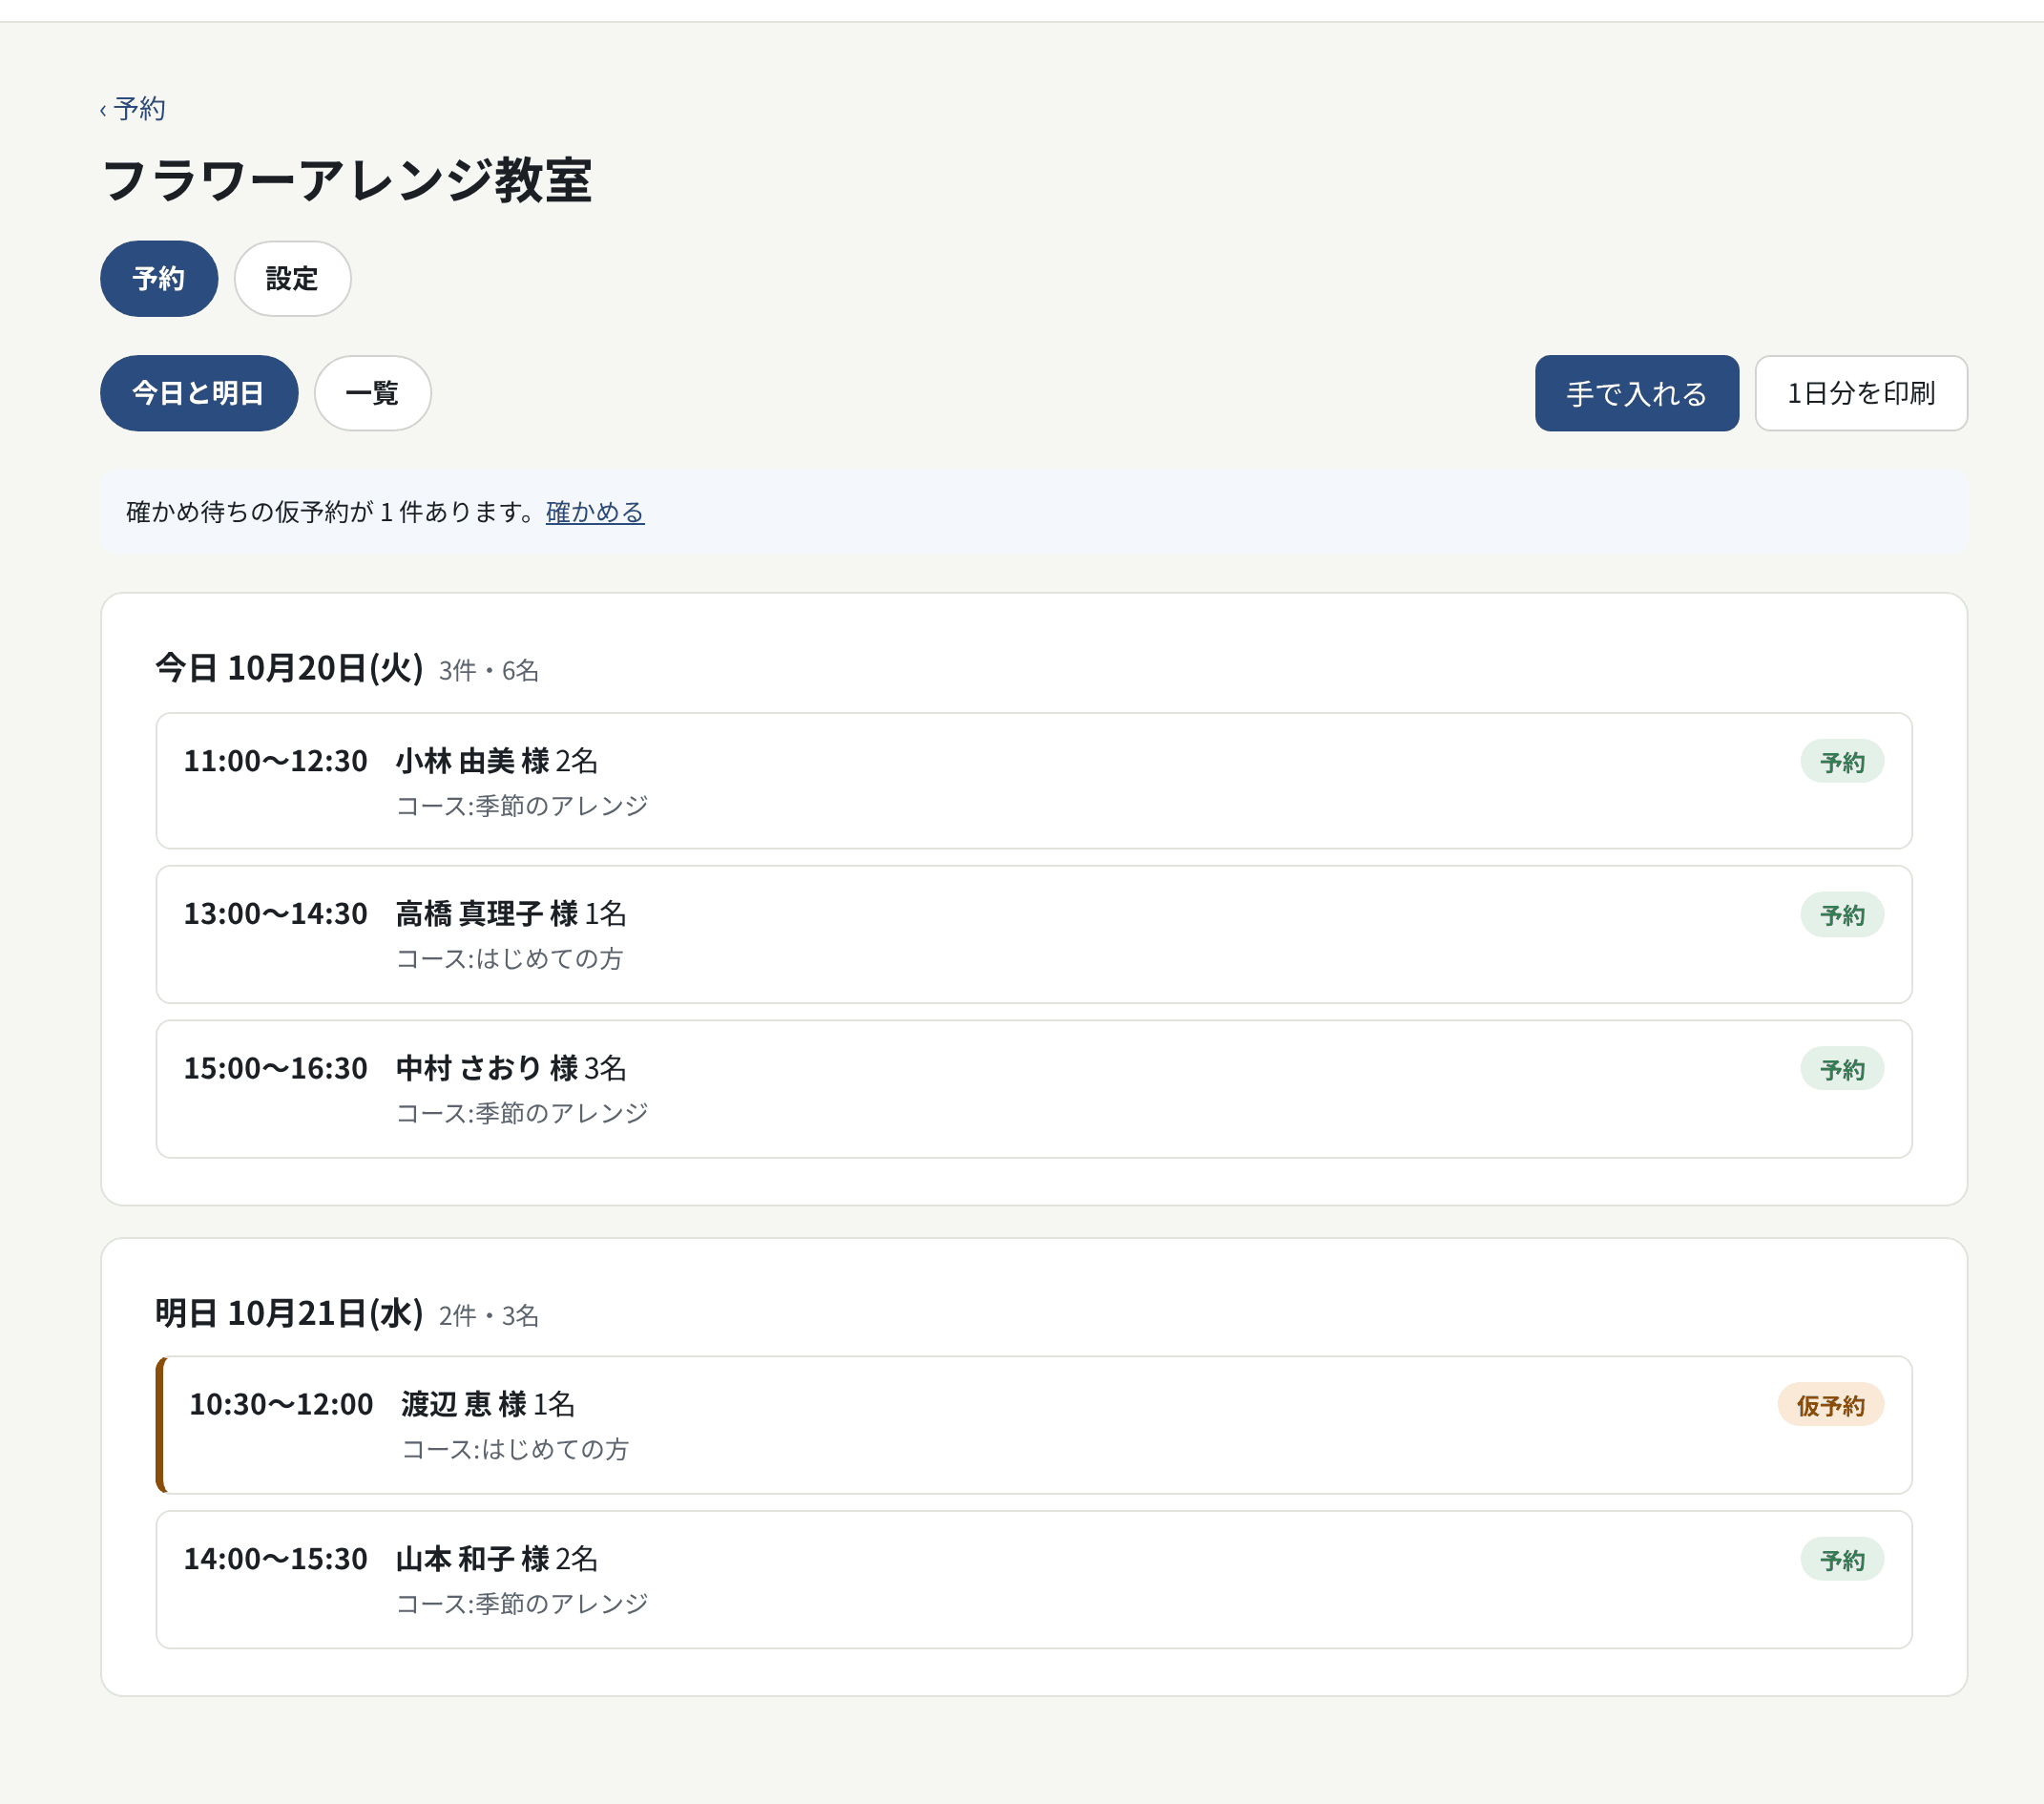Open the 確かめる link
Screen dimensions: 2044x1804
[x=595, y=512]
